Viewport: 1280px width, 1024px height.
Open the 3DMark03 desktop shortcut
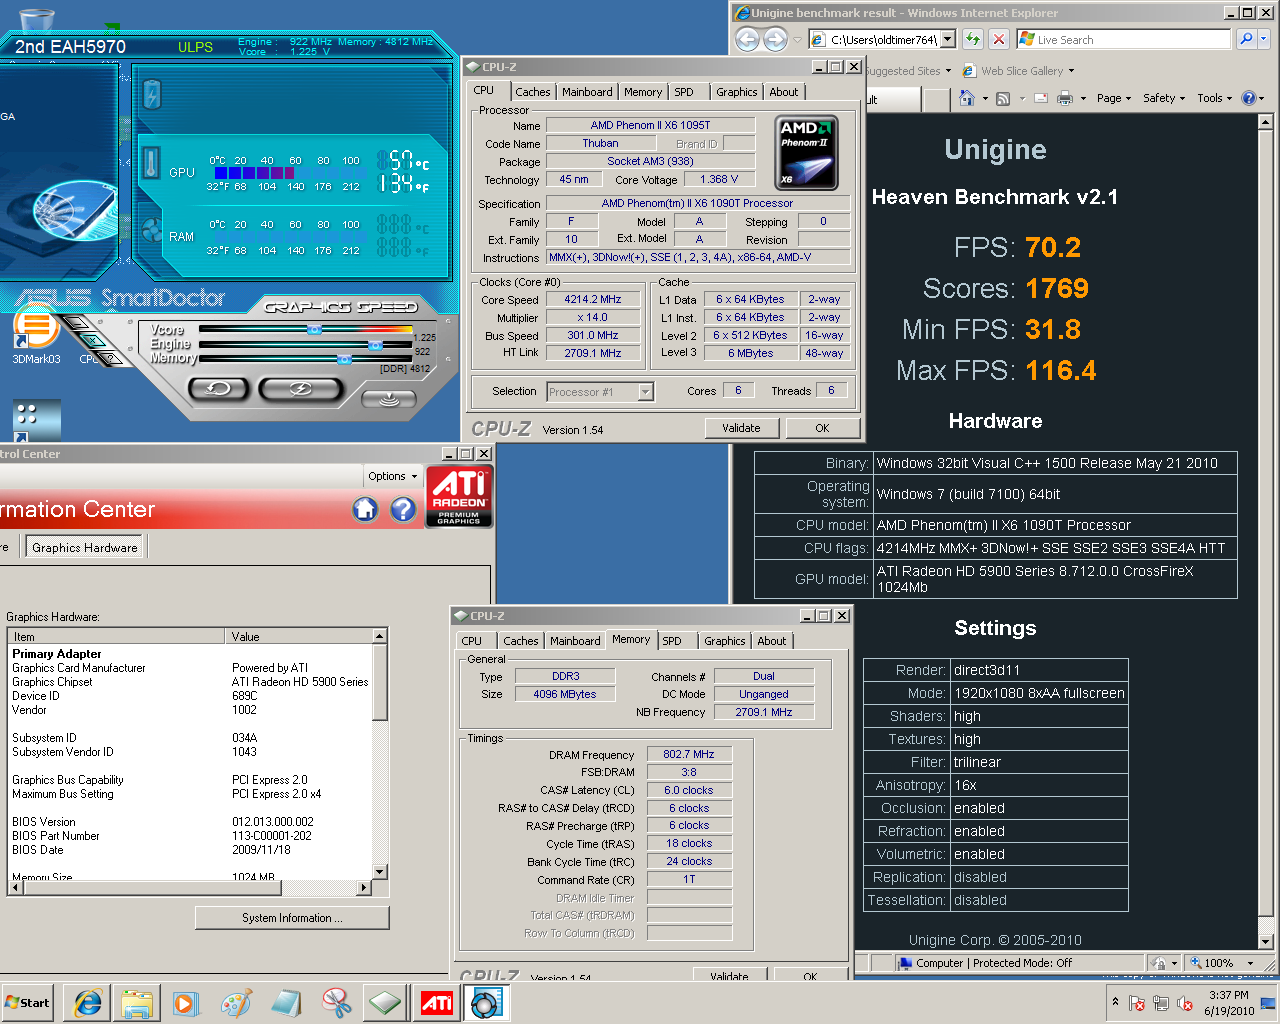[36, 333]
